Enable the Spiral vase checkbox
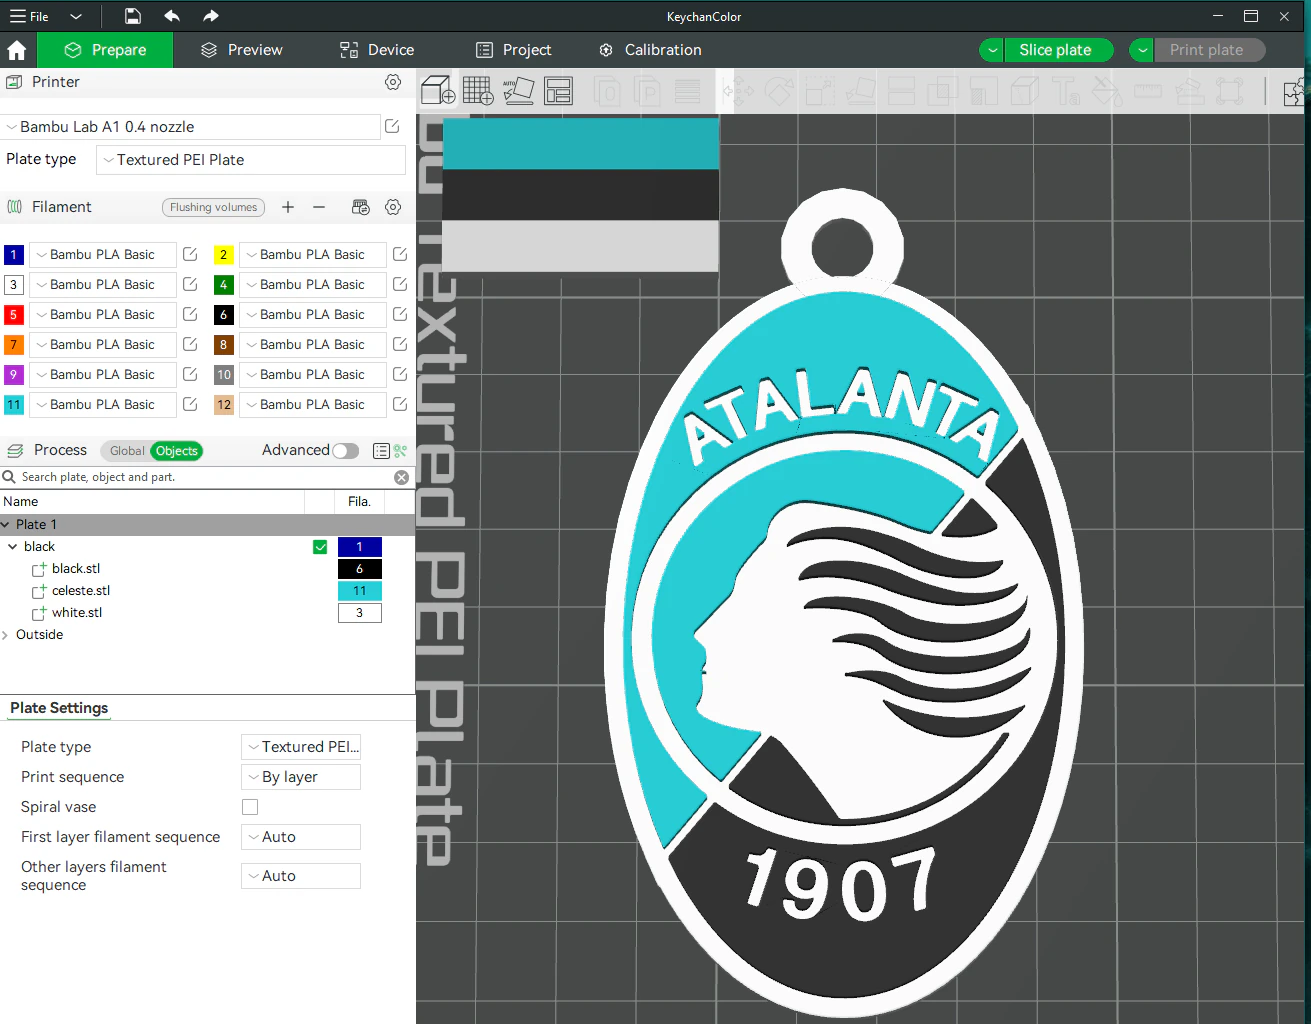 [x=250, y=807]
